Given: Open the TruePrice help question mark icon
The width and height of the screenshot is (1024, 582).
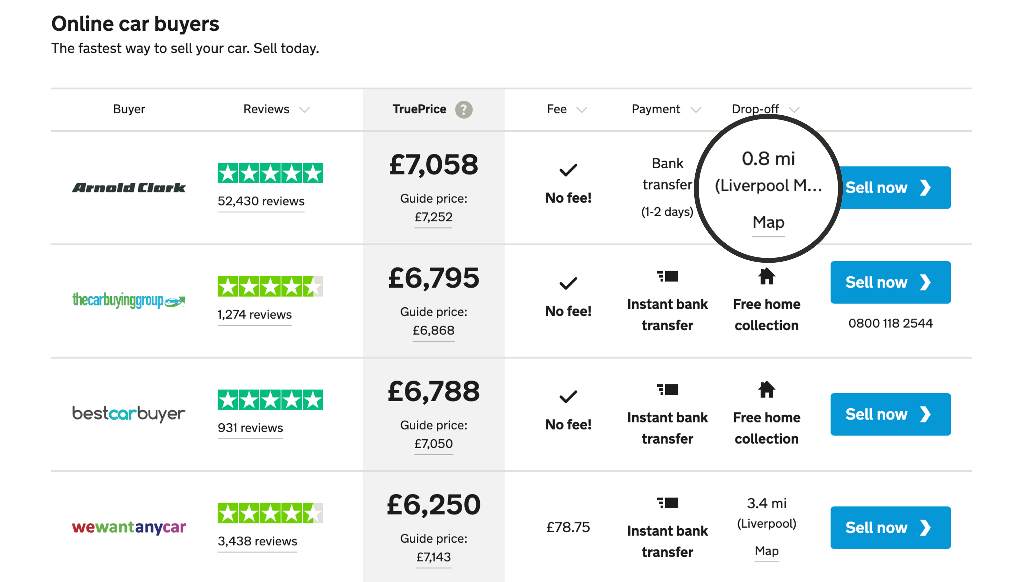Looking at the screenshot, I should tap(464, 110).
